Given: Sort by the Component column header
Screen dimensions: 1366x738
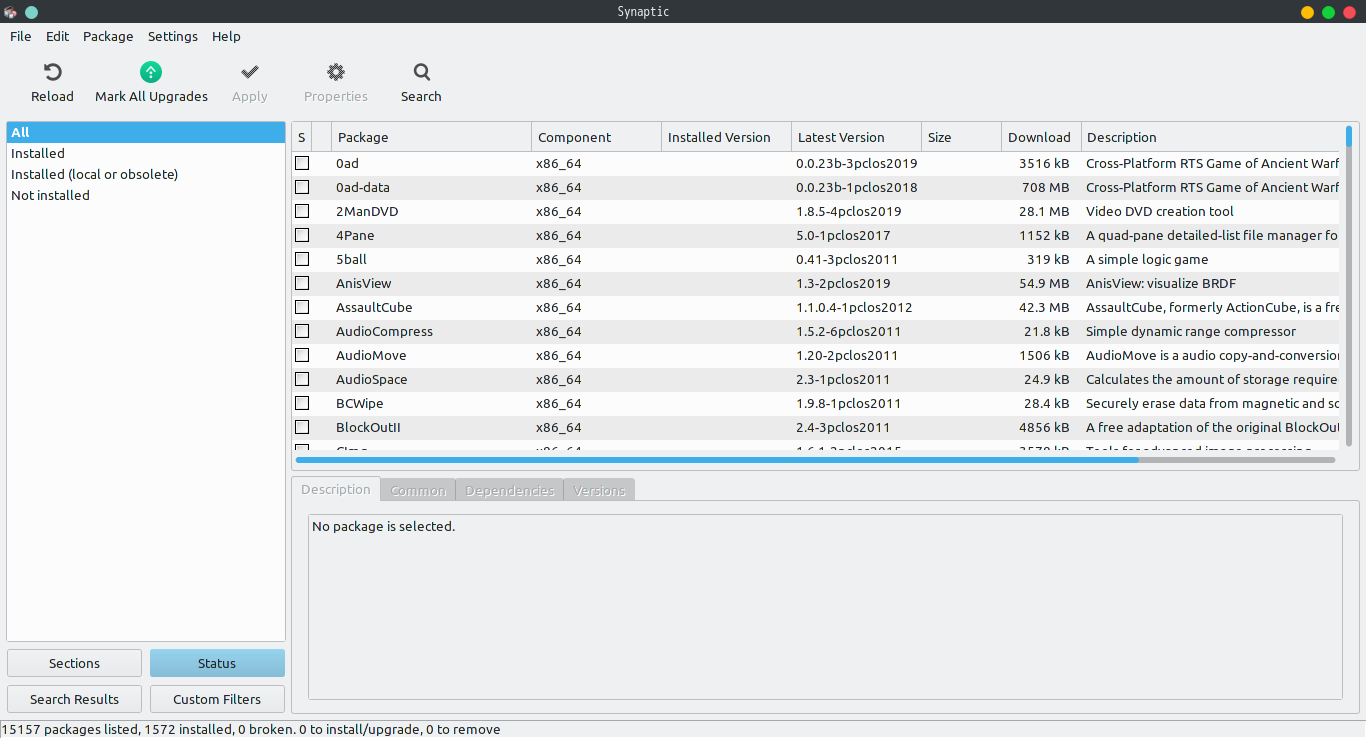Looking at the screenshot, I should pyautogui.click(x=597, y=137).
